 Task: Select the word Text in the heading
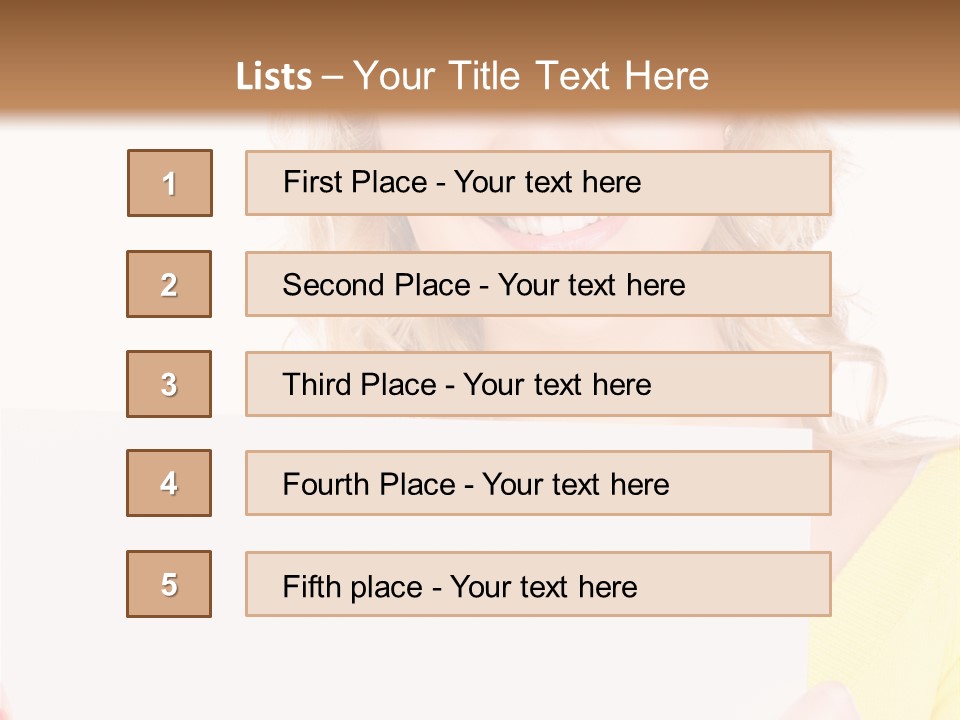pyautogui.click(x=572, y=77)
